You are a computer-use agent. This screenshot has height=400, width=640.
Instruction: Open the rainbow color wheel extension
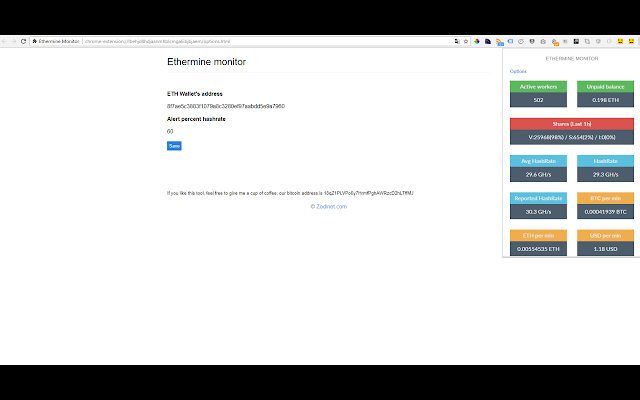477,41
